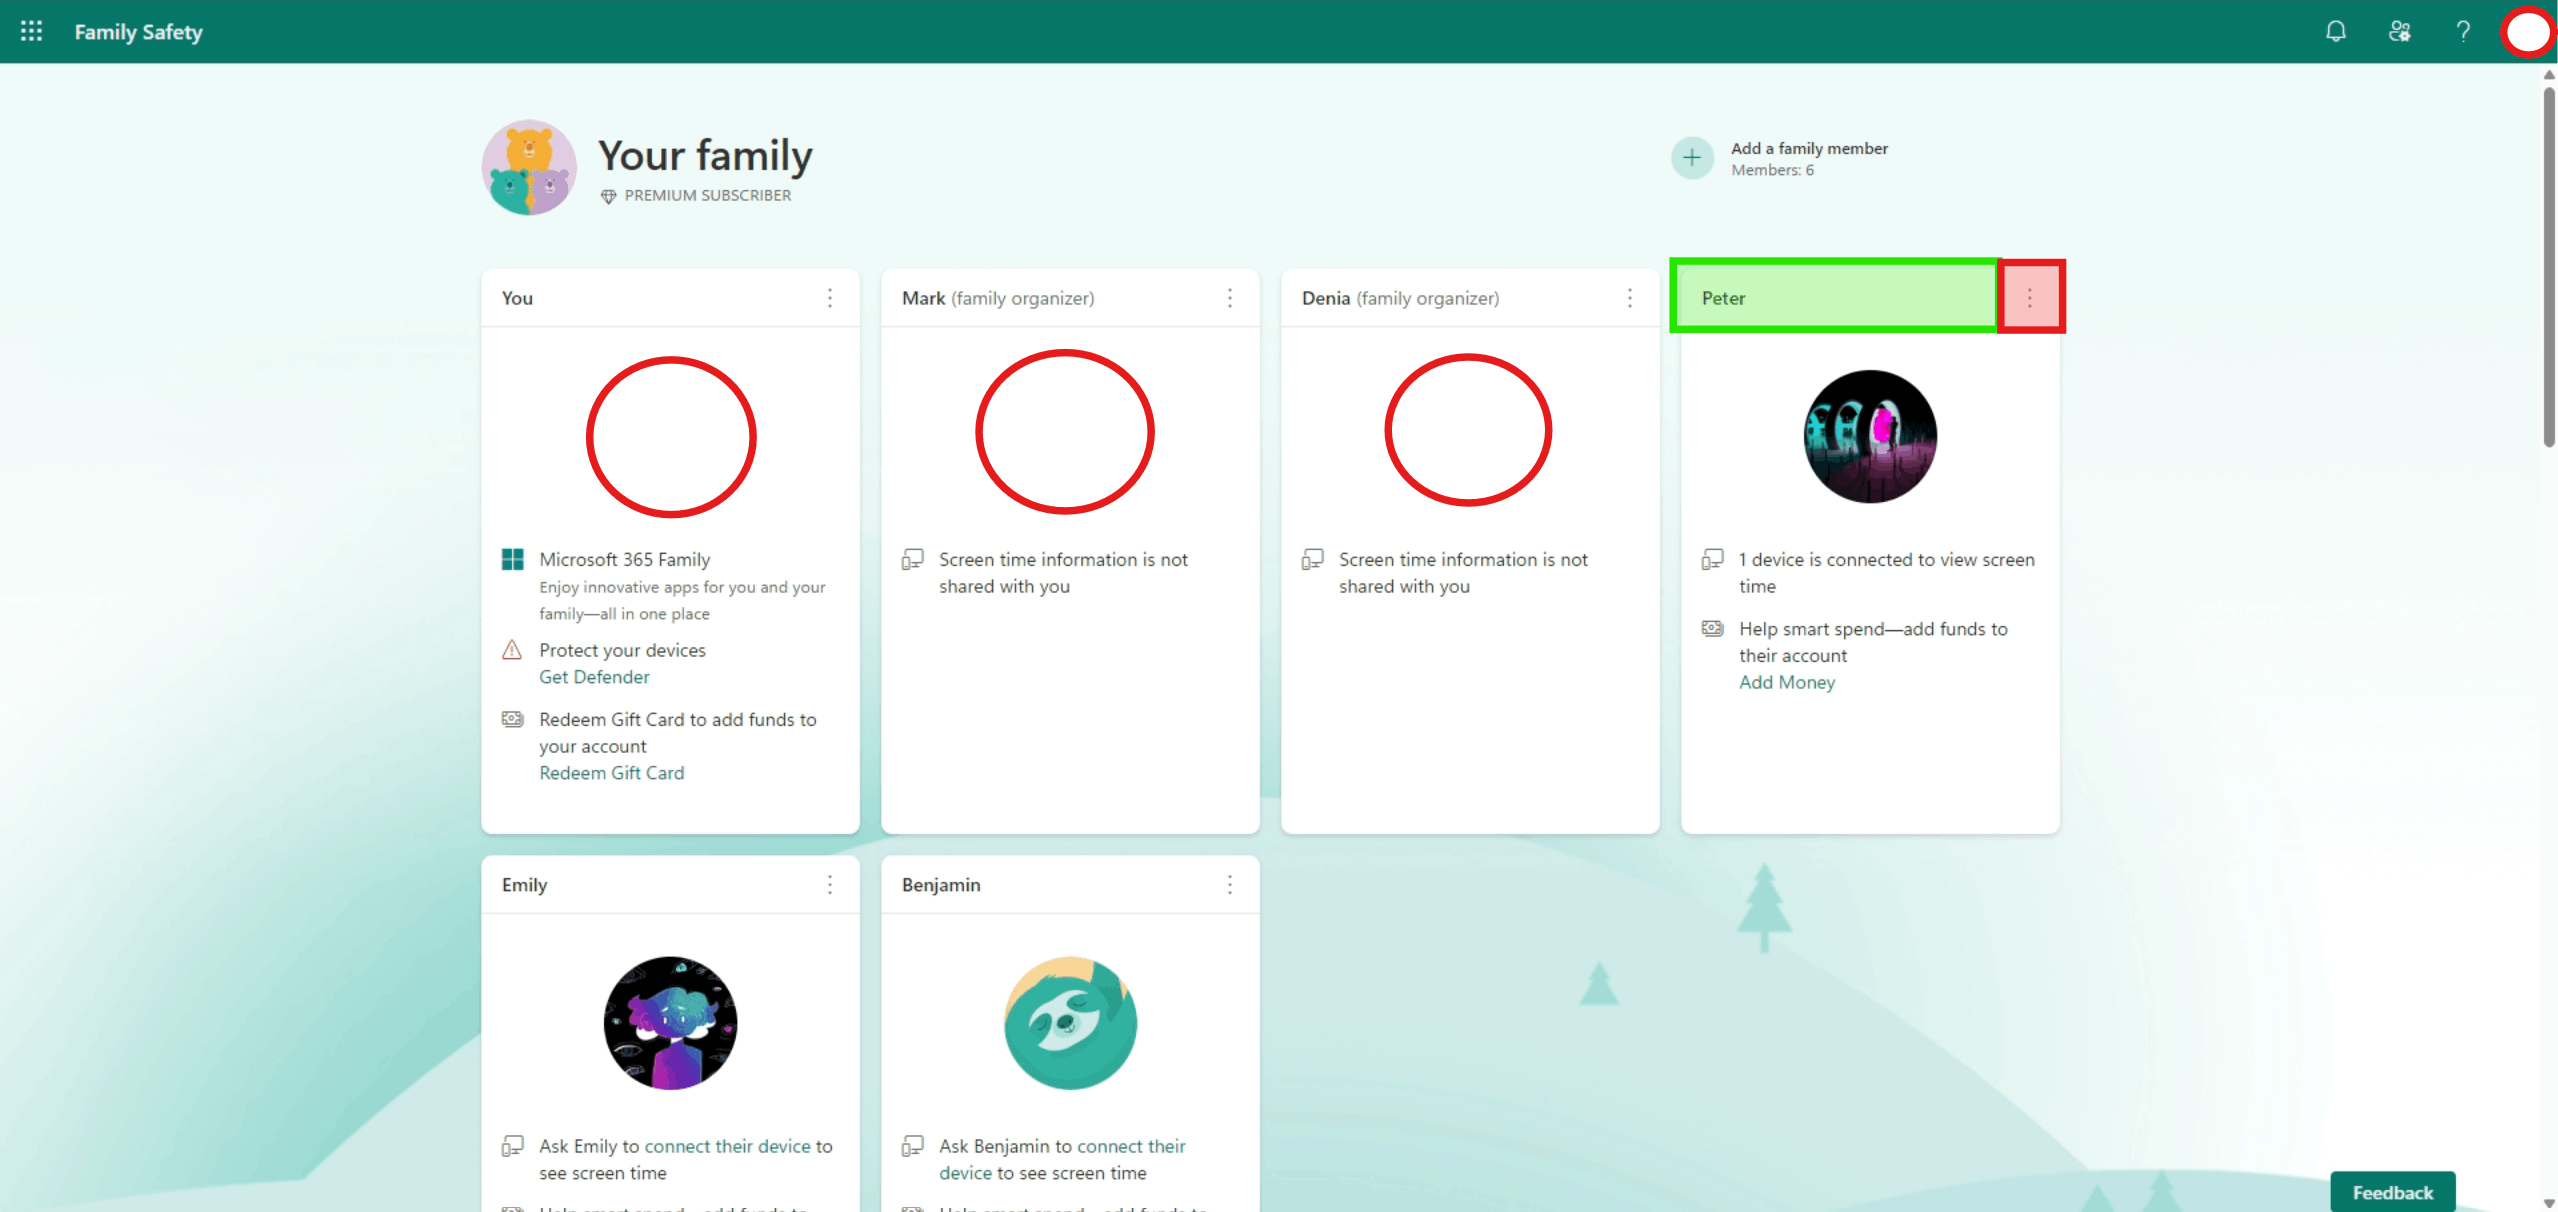
Task: Open Emily's card options menu
Action: point(829,885)
